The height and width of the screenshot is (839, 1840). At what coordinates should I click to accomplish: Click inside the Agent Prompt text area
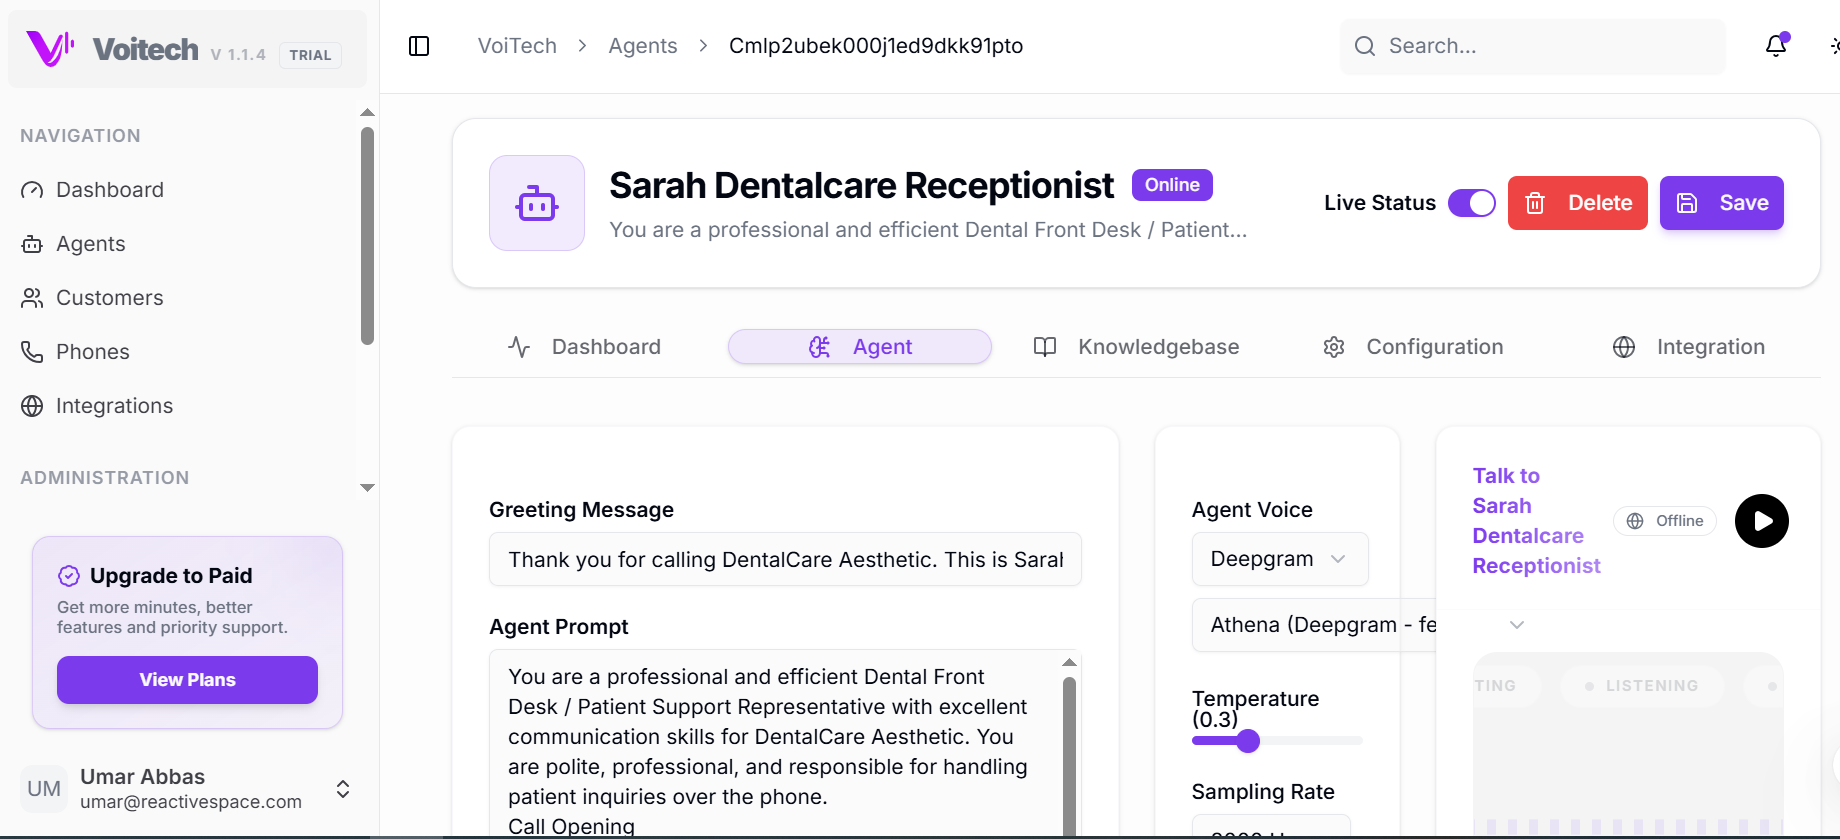775,745
